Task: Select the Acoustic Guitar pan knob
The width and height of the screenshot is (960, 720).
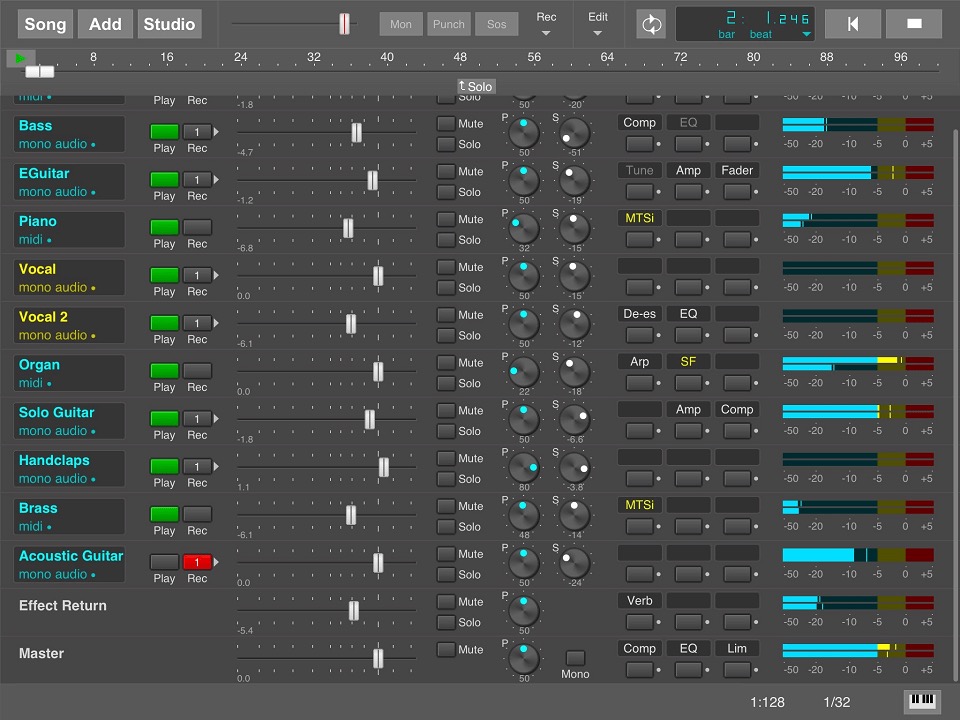Action: pos(524,563)
